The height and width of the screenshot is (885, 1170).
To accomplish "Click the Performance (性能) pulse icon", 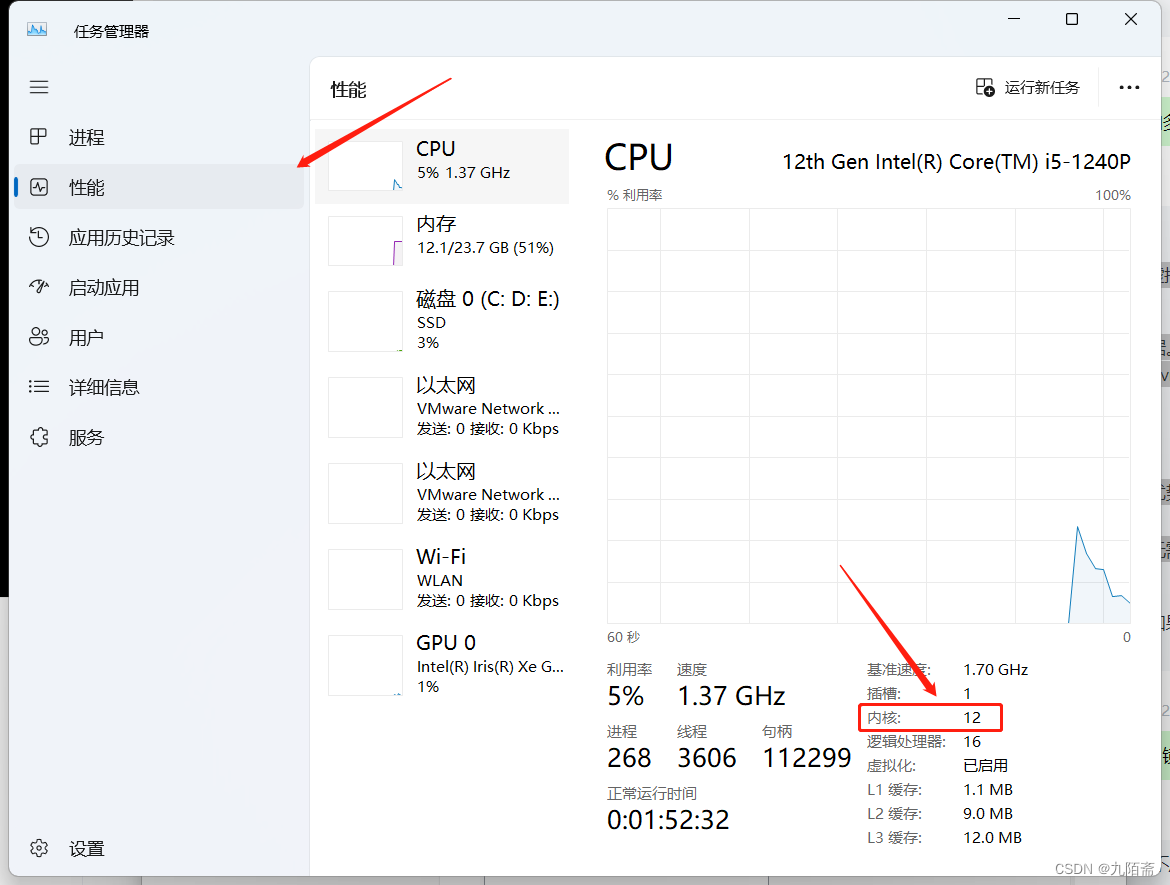I will (x=39, y=187).
